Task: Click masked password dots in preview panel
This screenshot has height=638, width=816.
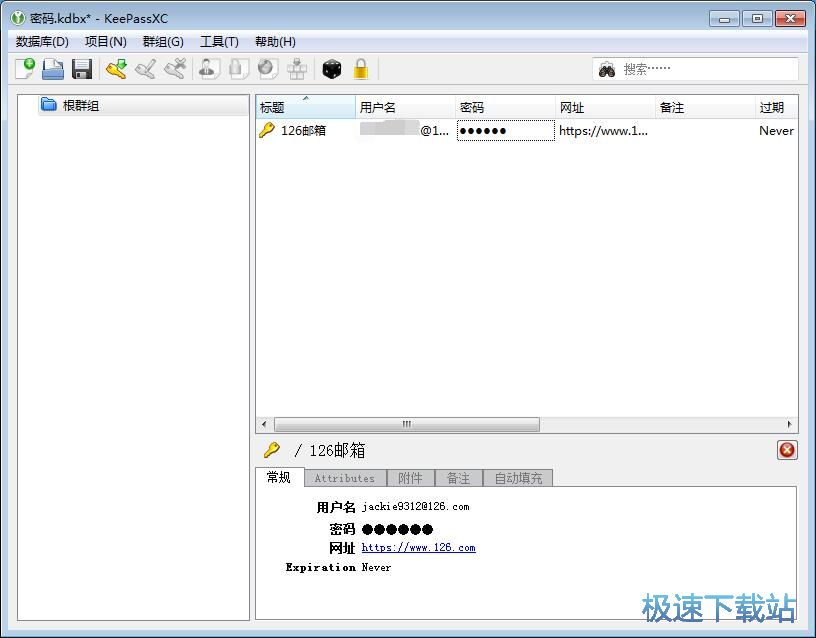Action: [397, 529]
